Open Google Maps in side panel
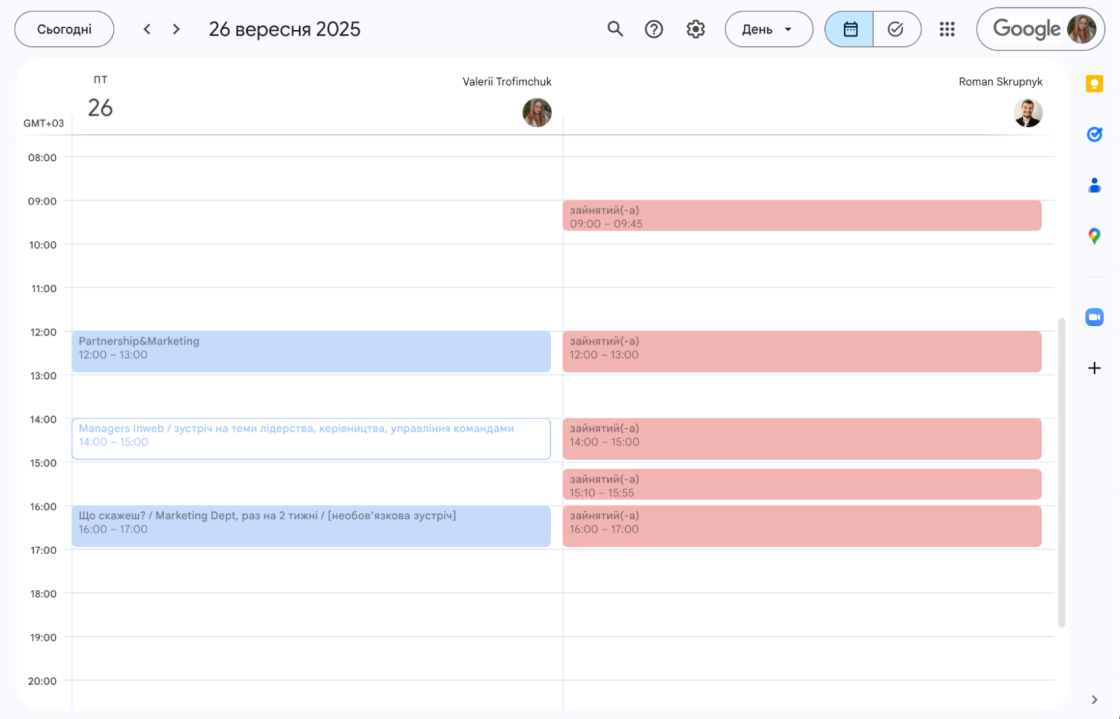 1094,236
